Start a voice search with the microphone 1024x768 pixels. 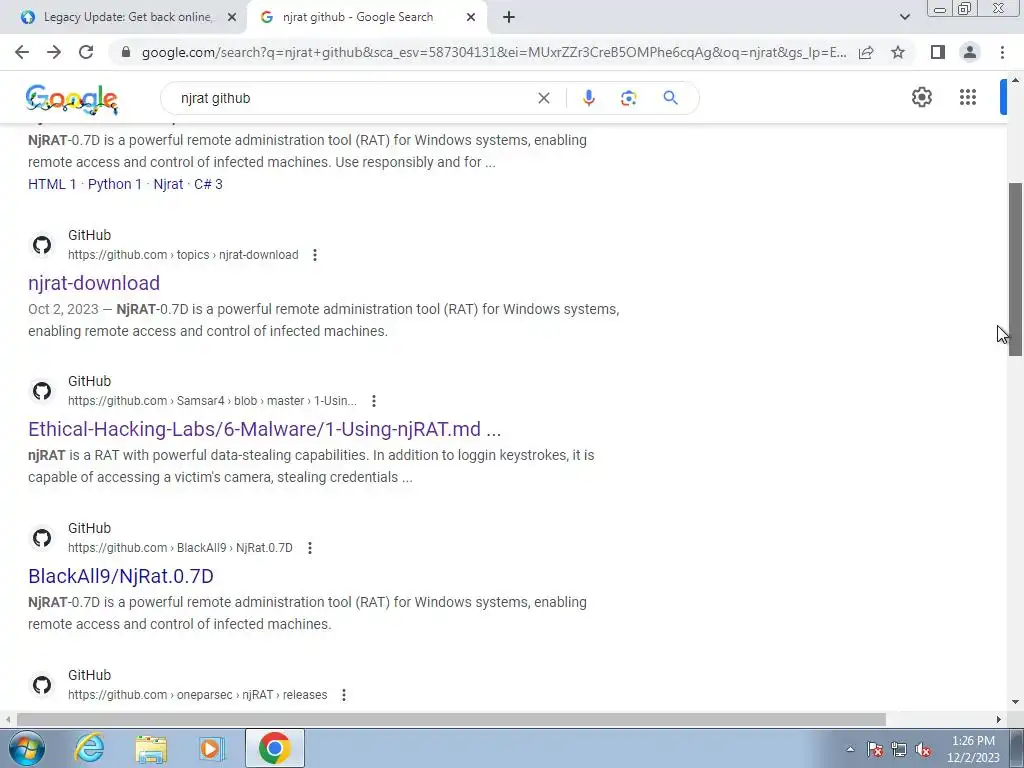[x=588, y=98]
